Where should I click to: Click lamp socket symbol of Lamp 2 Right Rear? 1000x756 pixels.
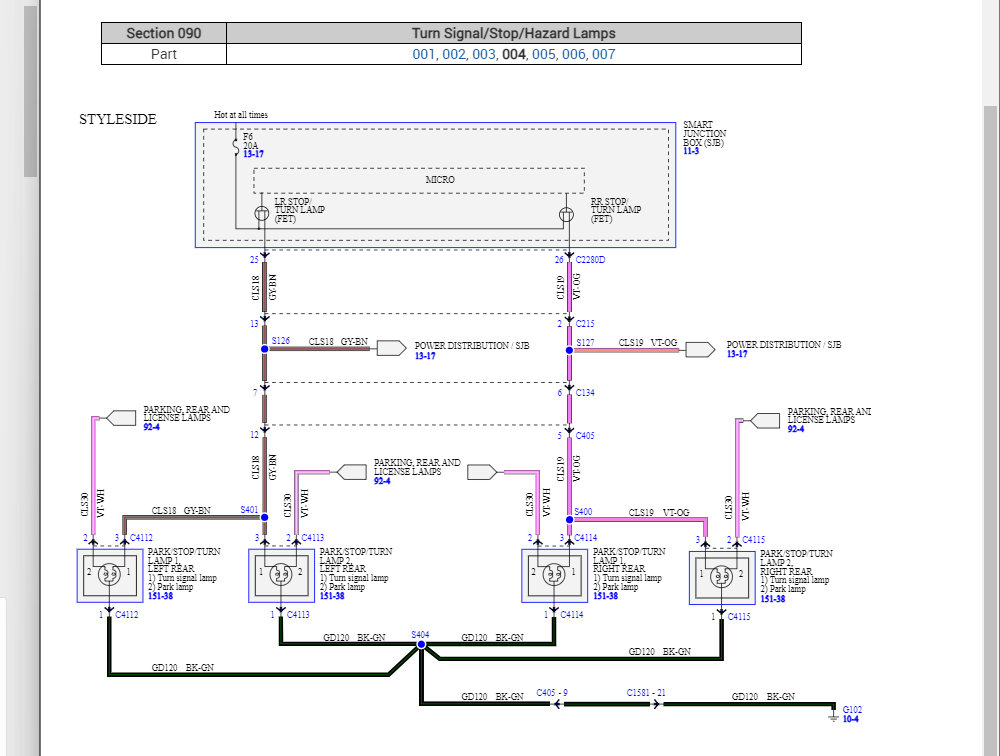pos(721,577)
